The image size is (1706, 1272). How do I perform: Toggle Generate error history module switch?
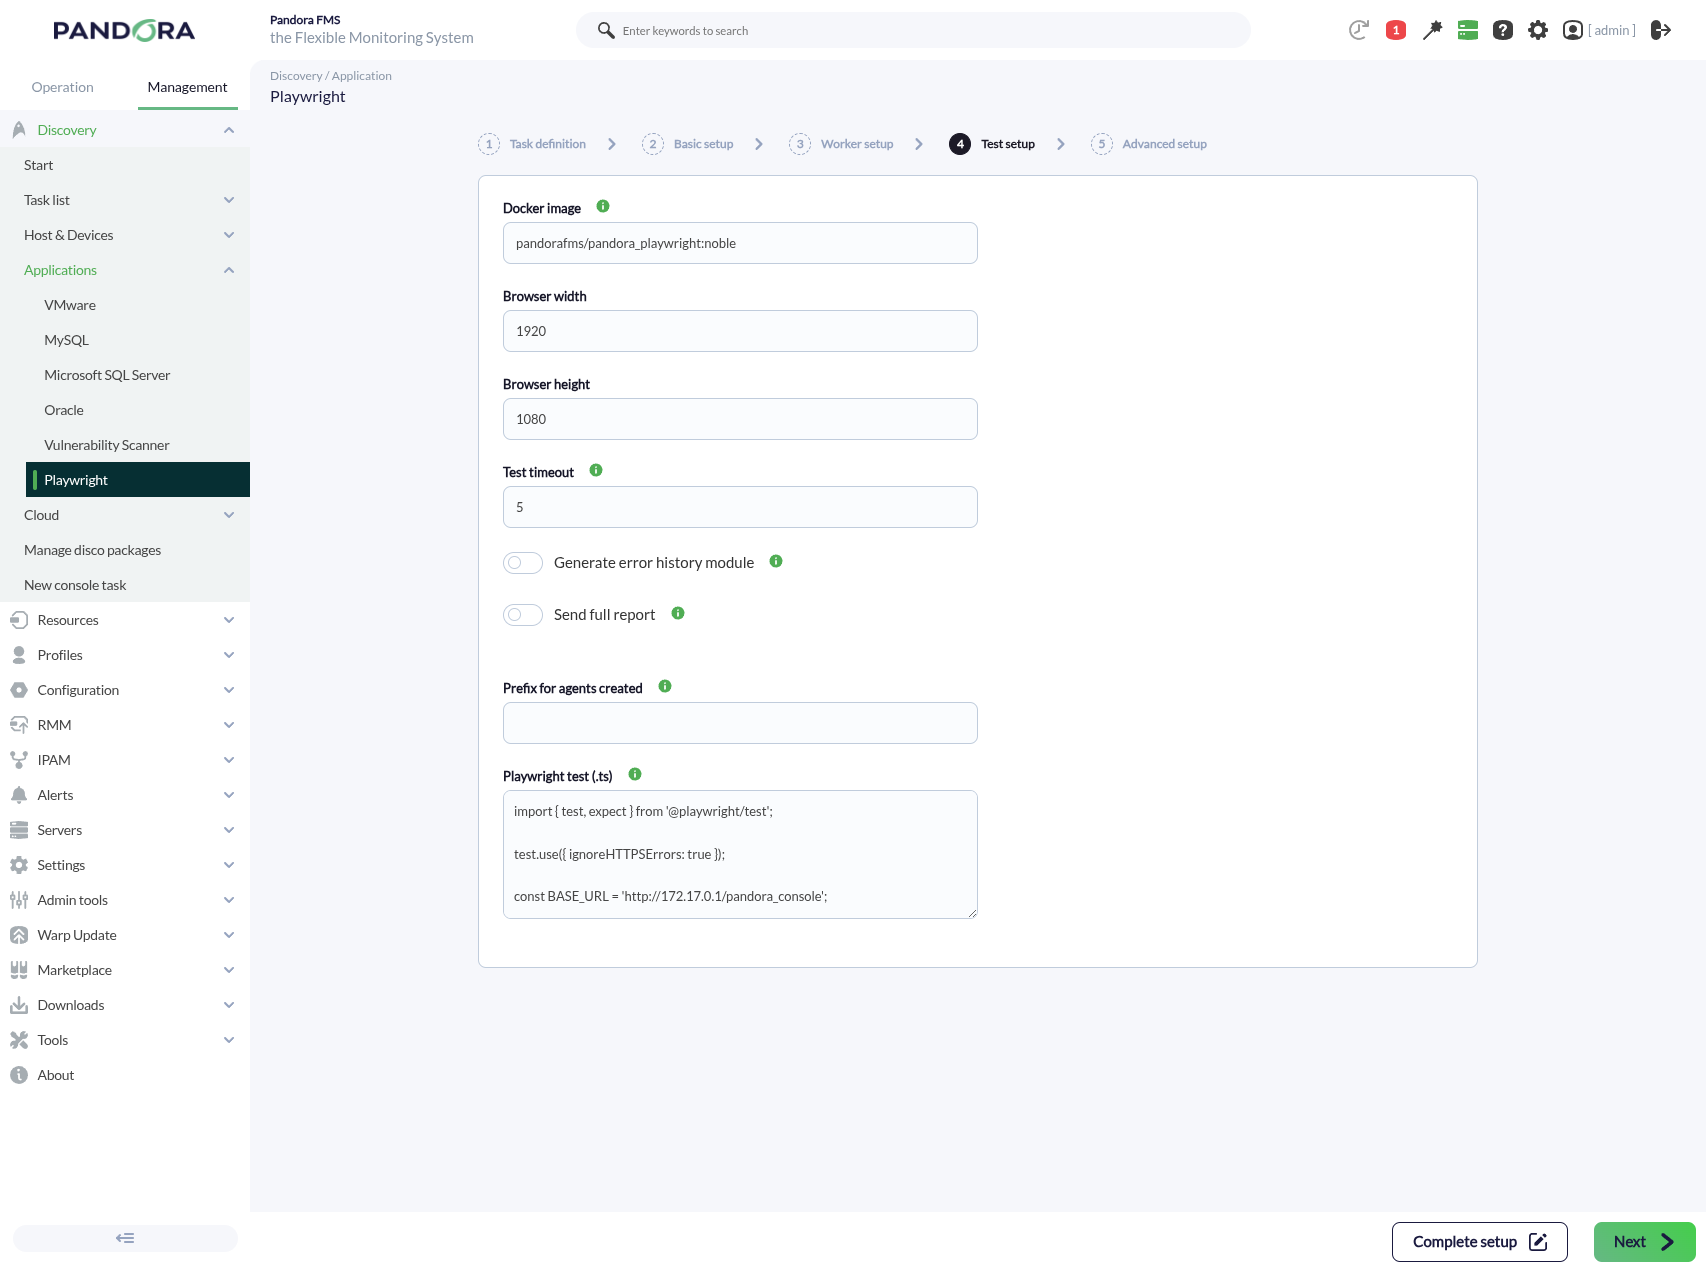pyautogui.click(x=523, y=563)
